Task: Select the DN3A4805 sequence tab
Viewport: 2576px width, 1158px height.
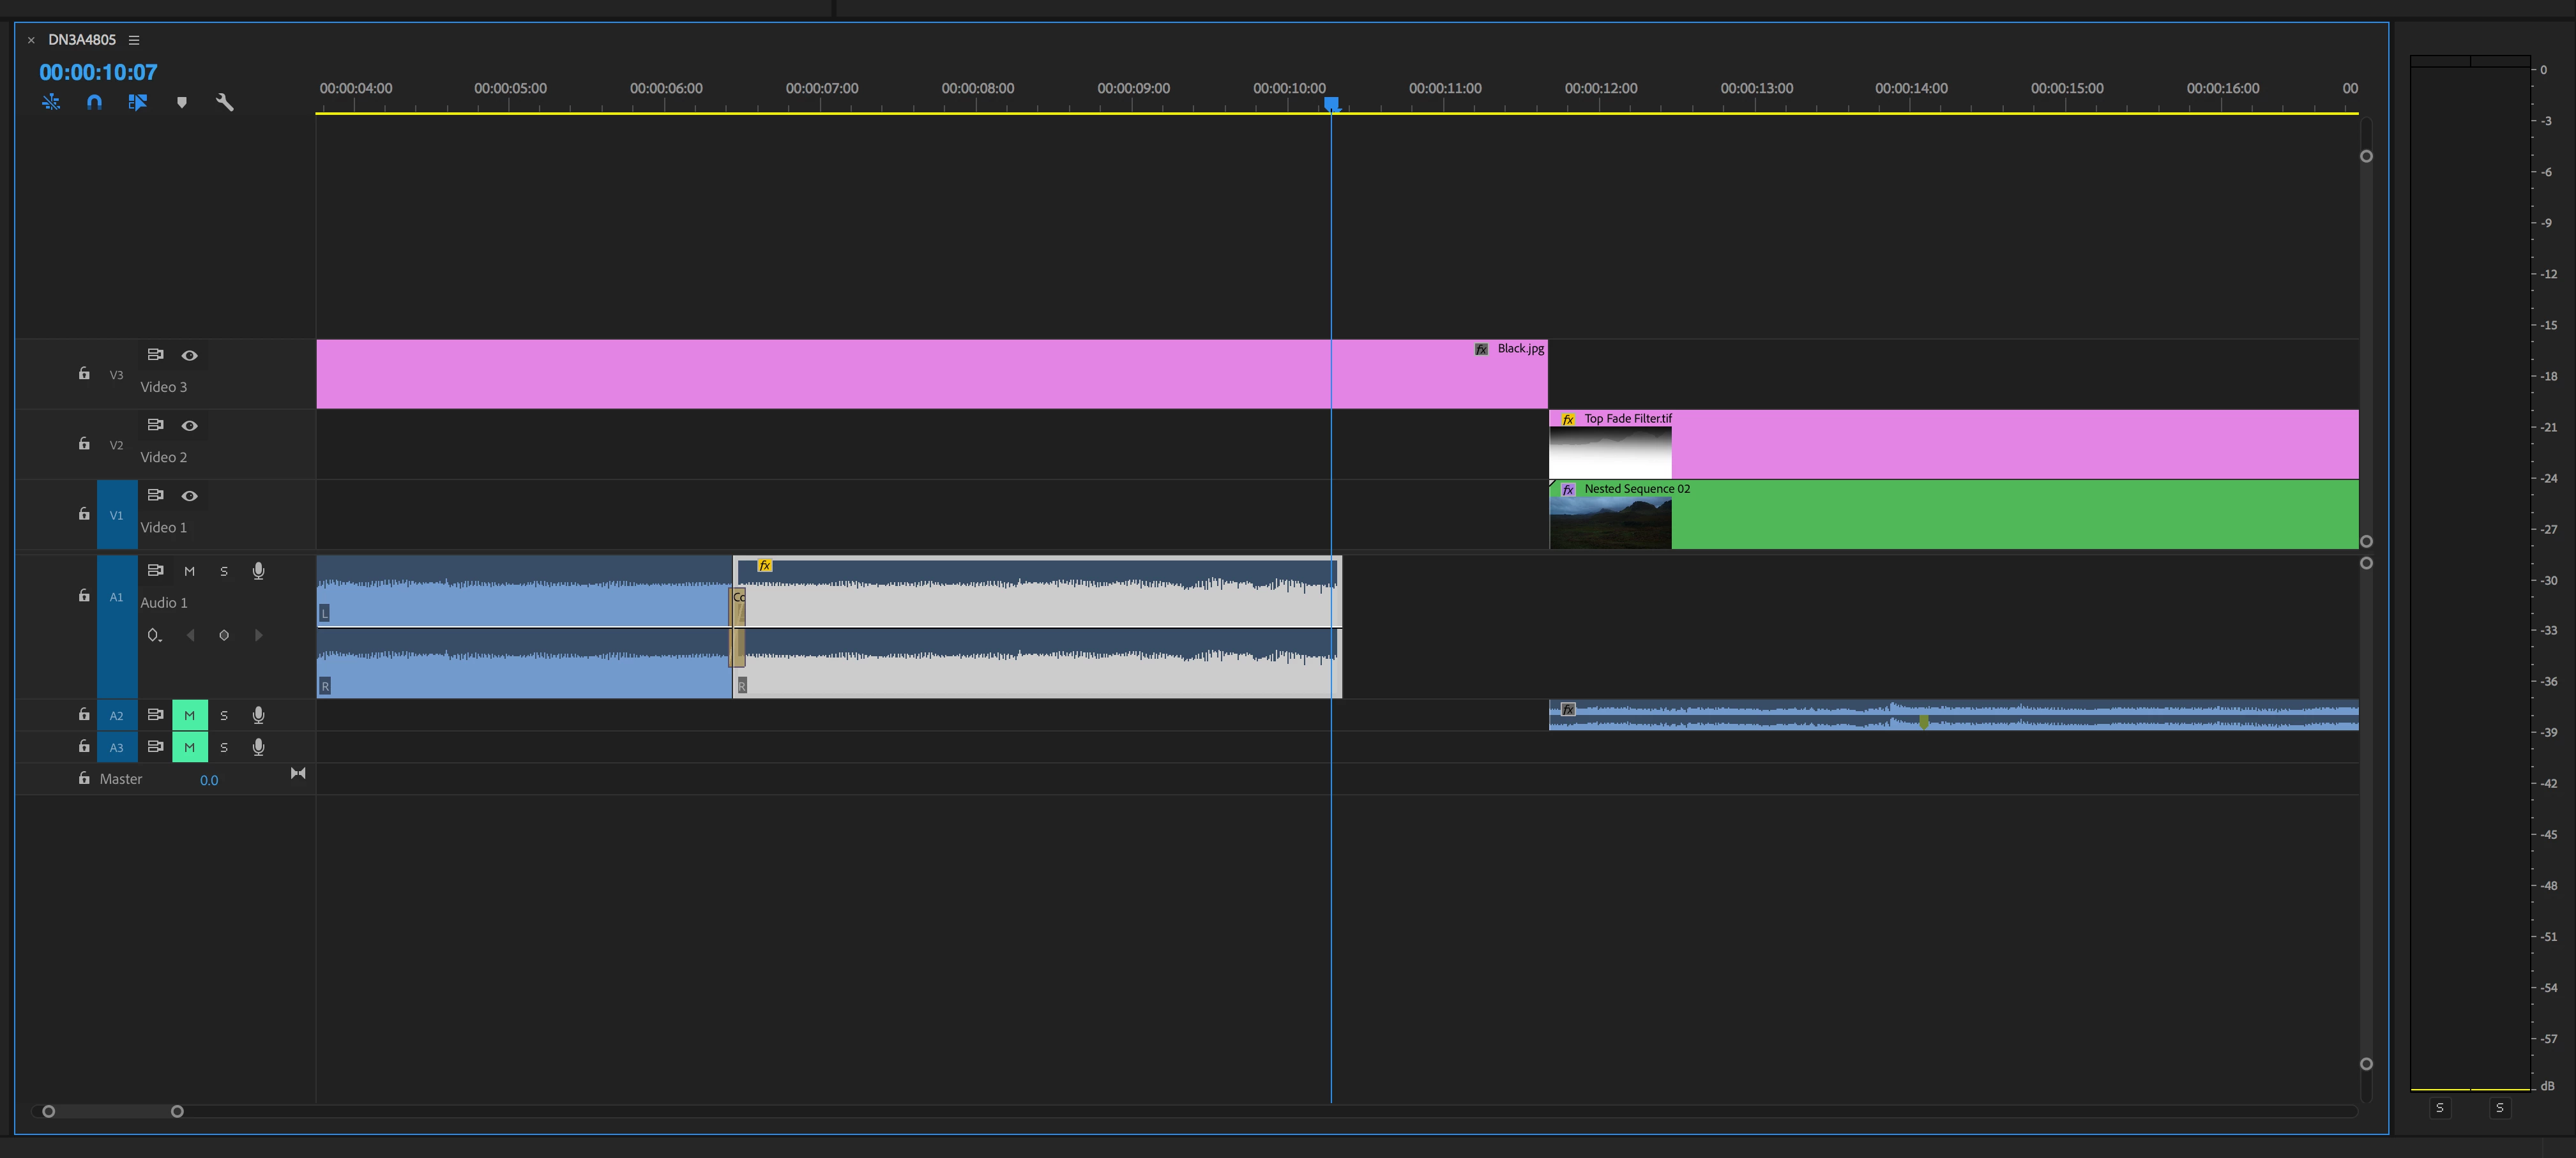Action: 82,40
